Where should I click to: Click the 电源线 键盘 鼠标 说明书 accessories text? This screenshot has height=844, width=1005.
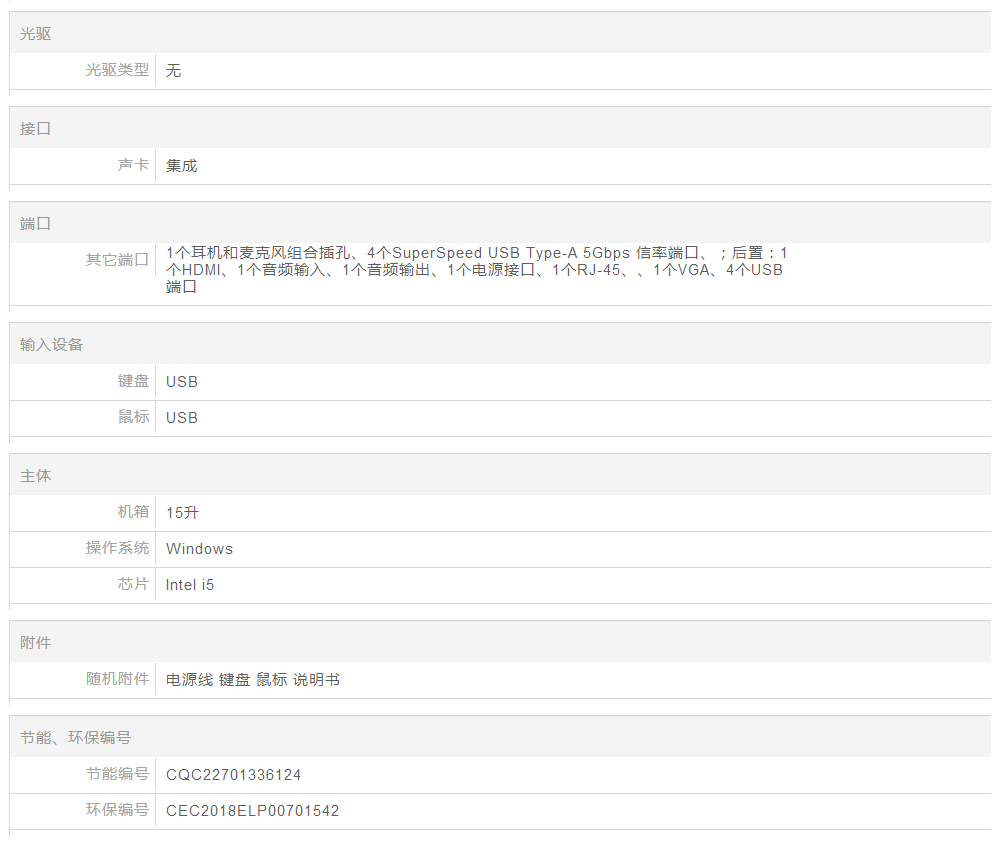[x=253, y=680]
